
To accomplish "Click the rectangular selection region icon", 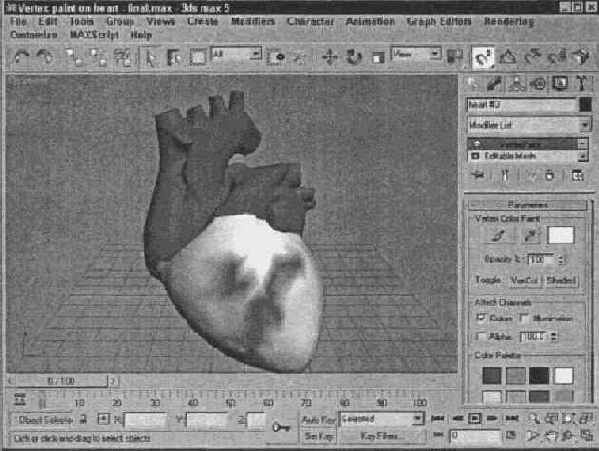I will tap(198, 58).
